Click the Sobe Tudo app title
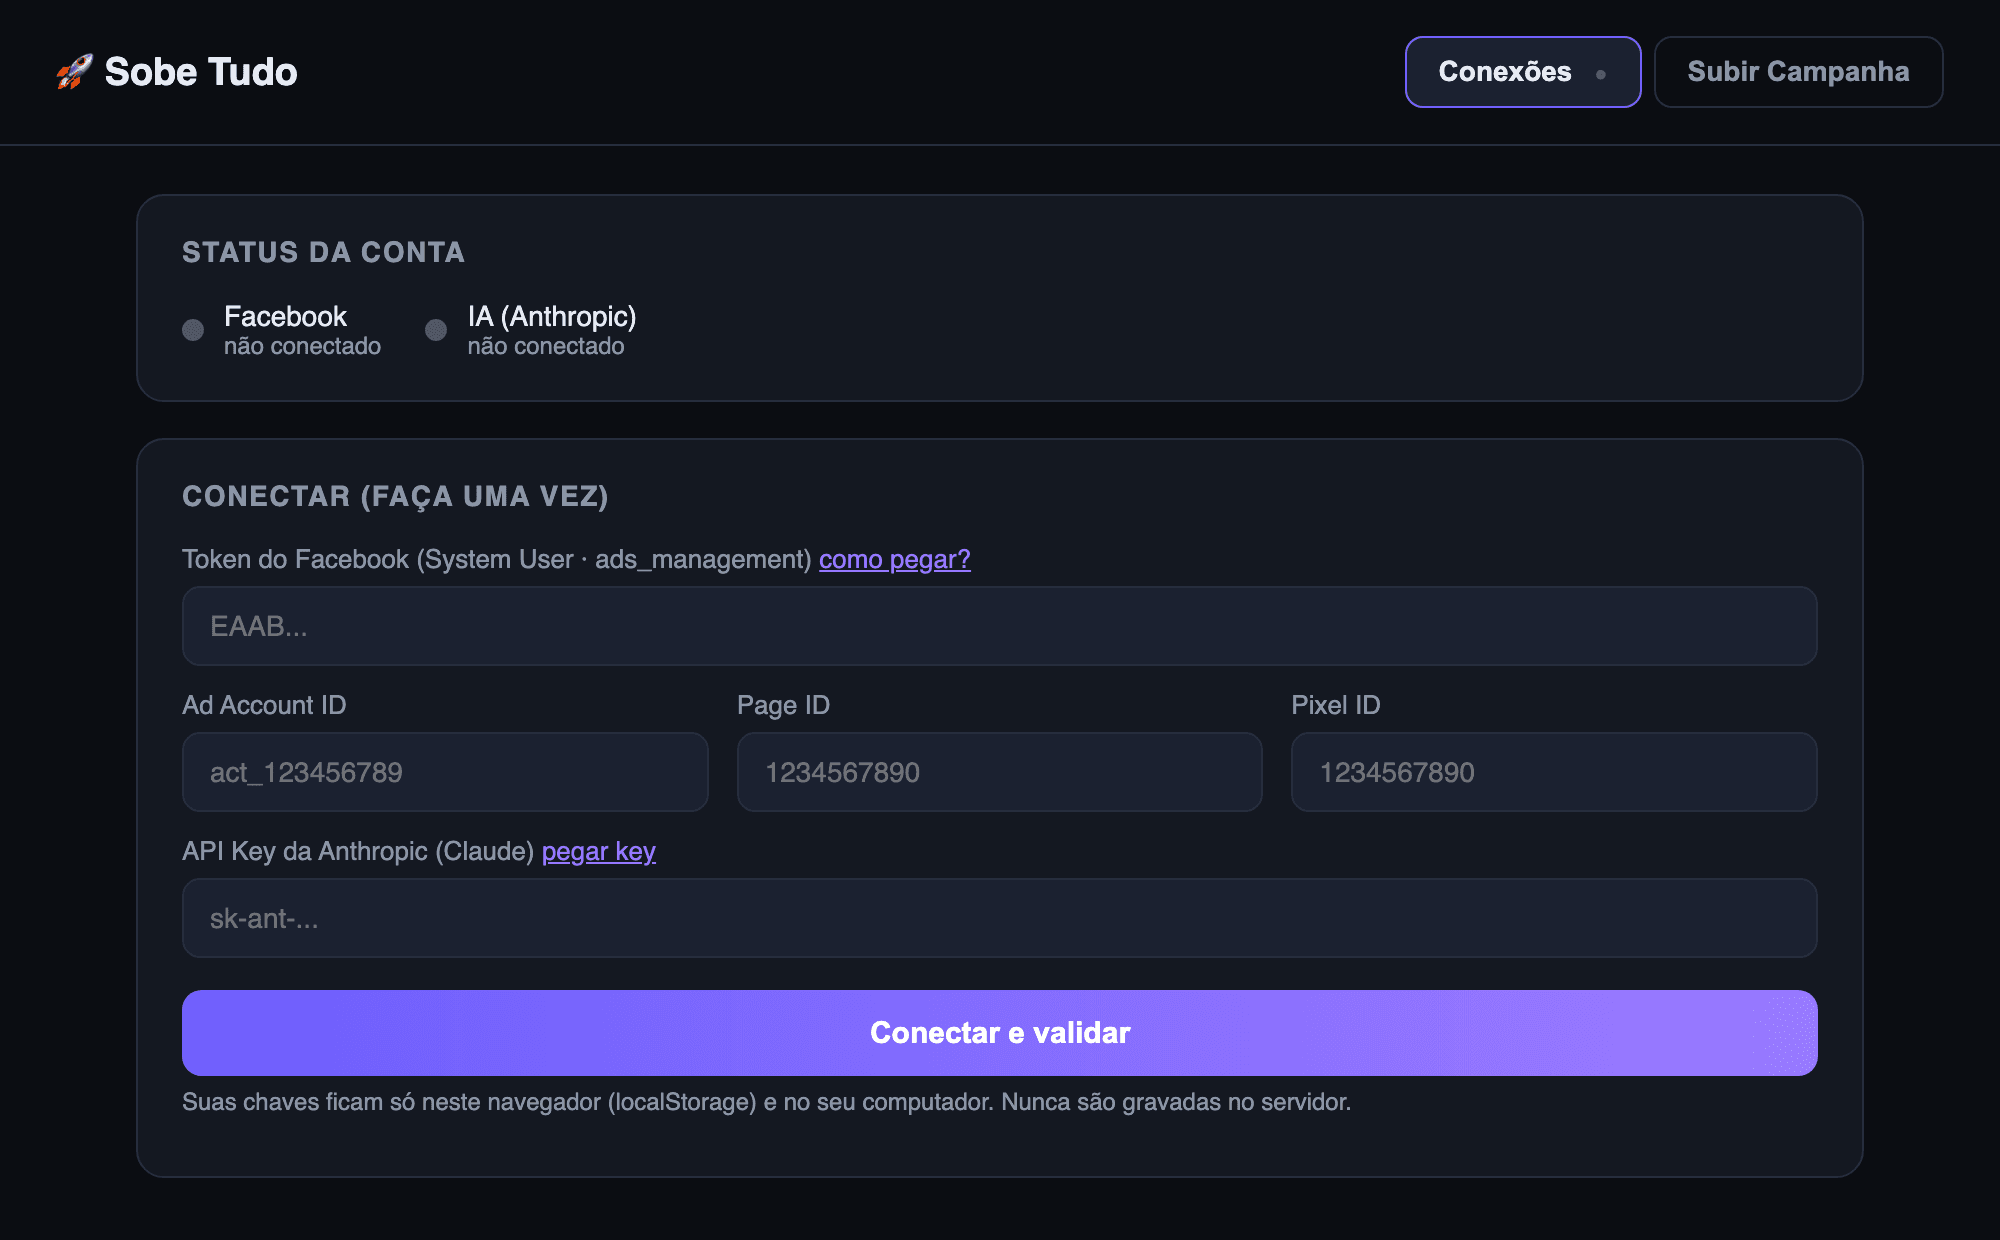Screen dimensions: 2000x1240 coord(201,72)
